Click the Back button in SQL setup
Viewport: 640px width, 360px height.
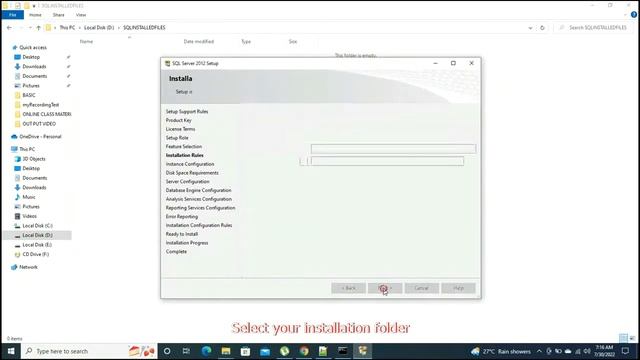point(348,288)
